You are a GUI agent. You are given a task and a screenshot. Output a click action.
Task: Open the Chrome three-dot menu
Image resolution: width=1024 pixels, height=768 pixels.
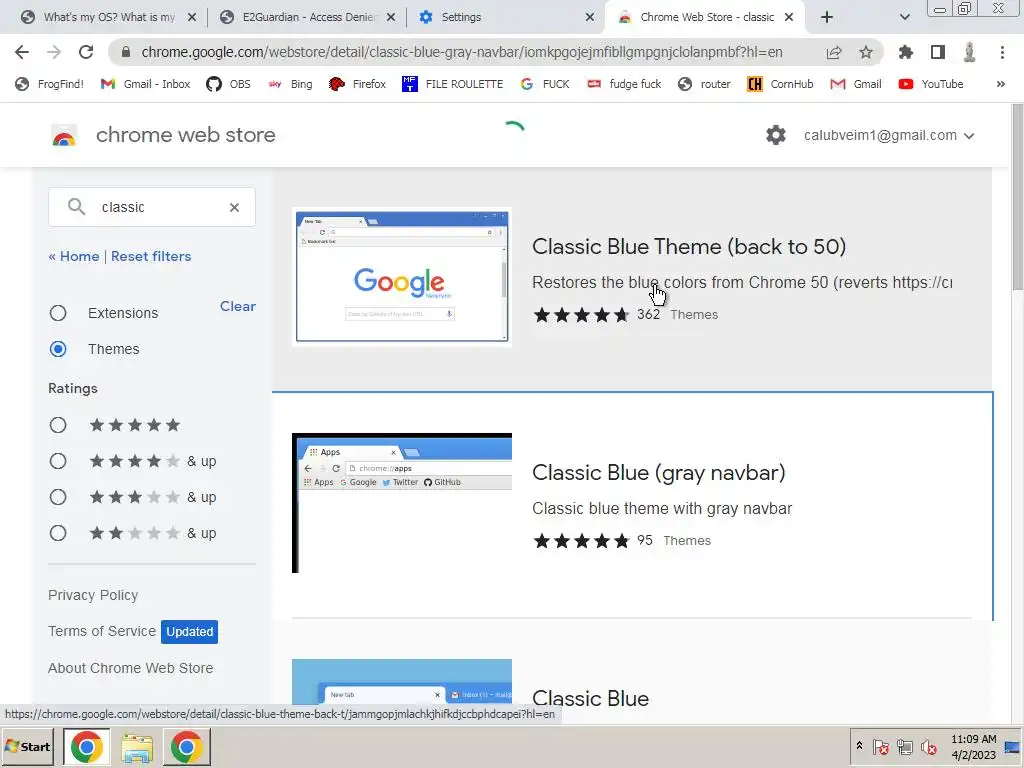click(x=1002, y=52)
